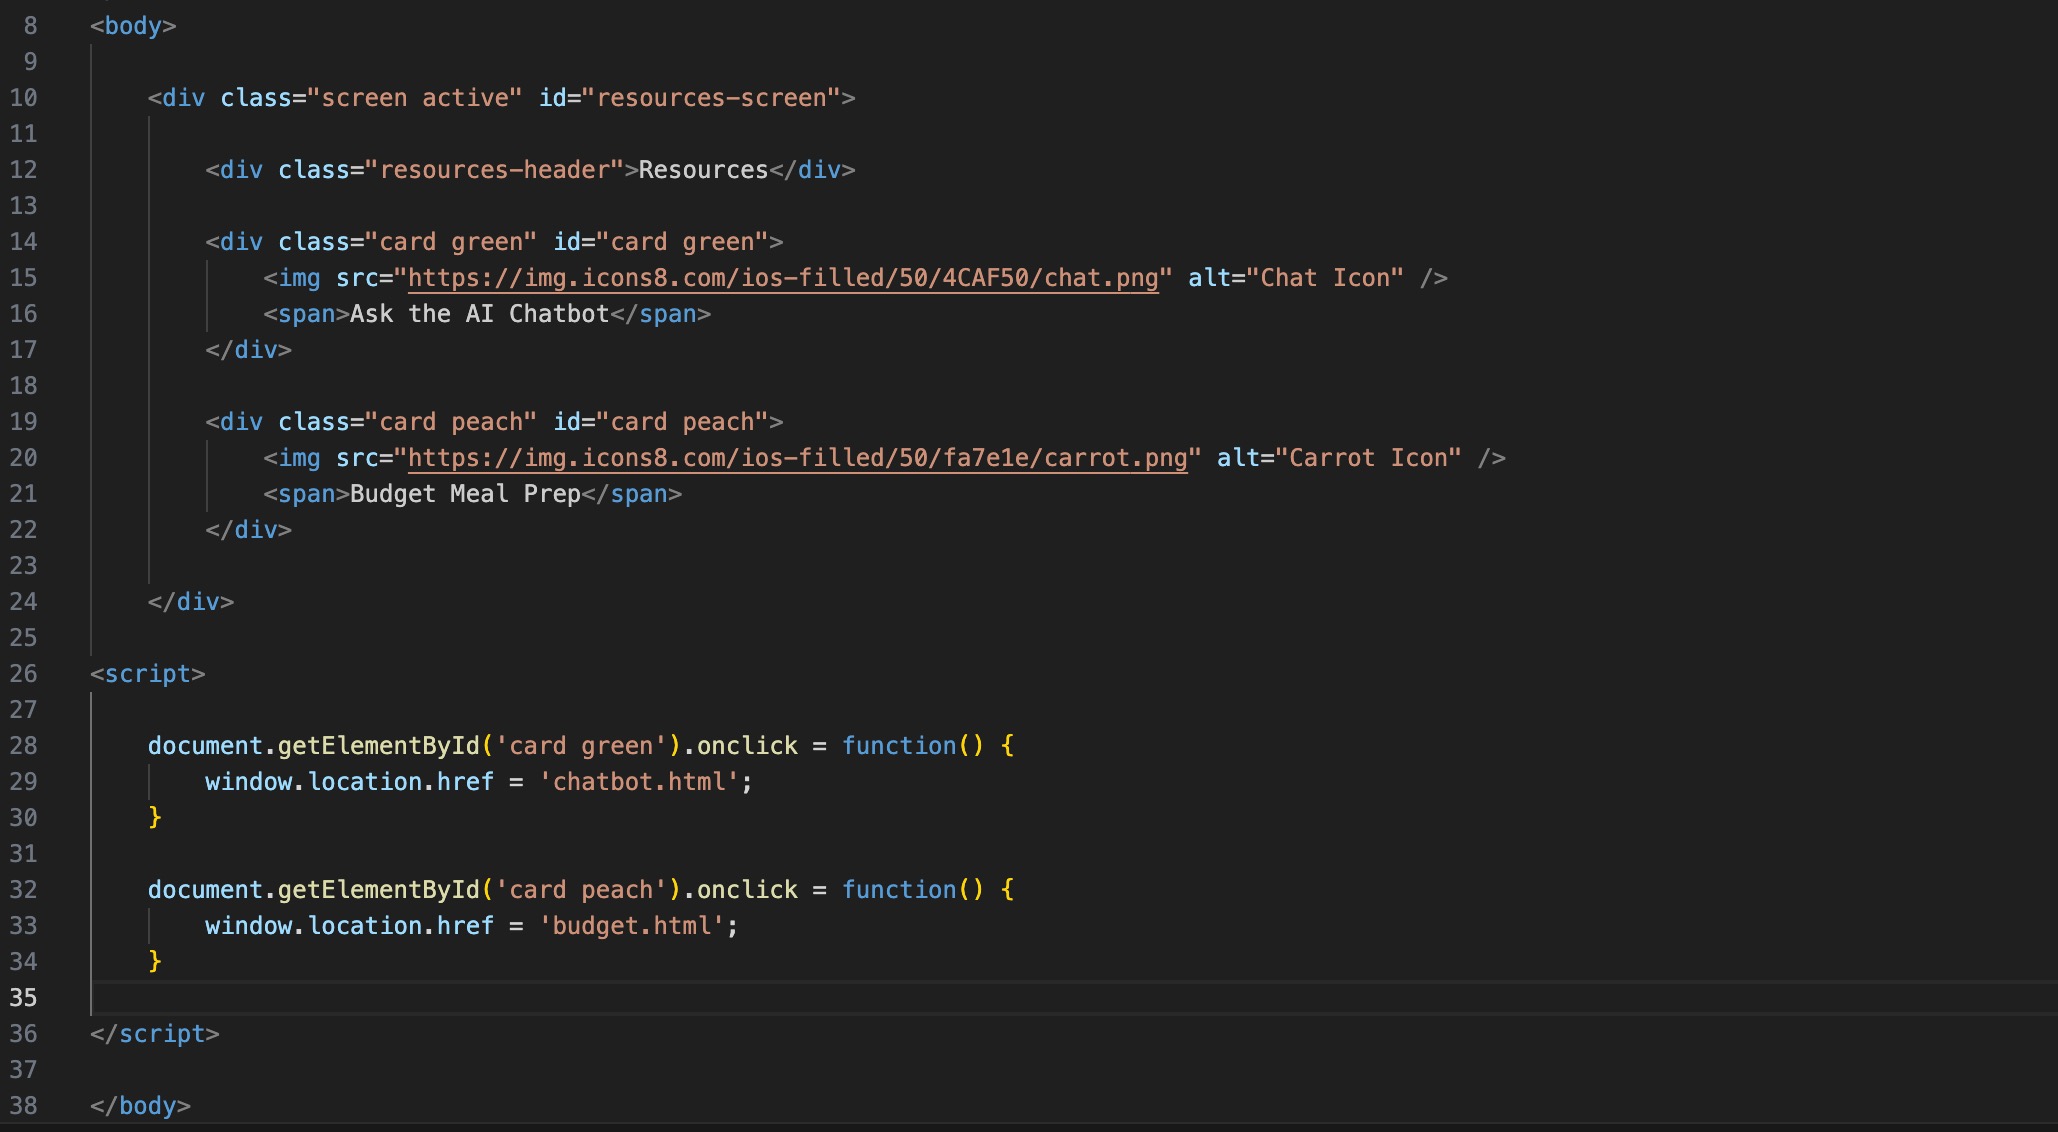
Task: Click line number 10 in the gutter
Action: tap(24, 98)
